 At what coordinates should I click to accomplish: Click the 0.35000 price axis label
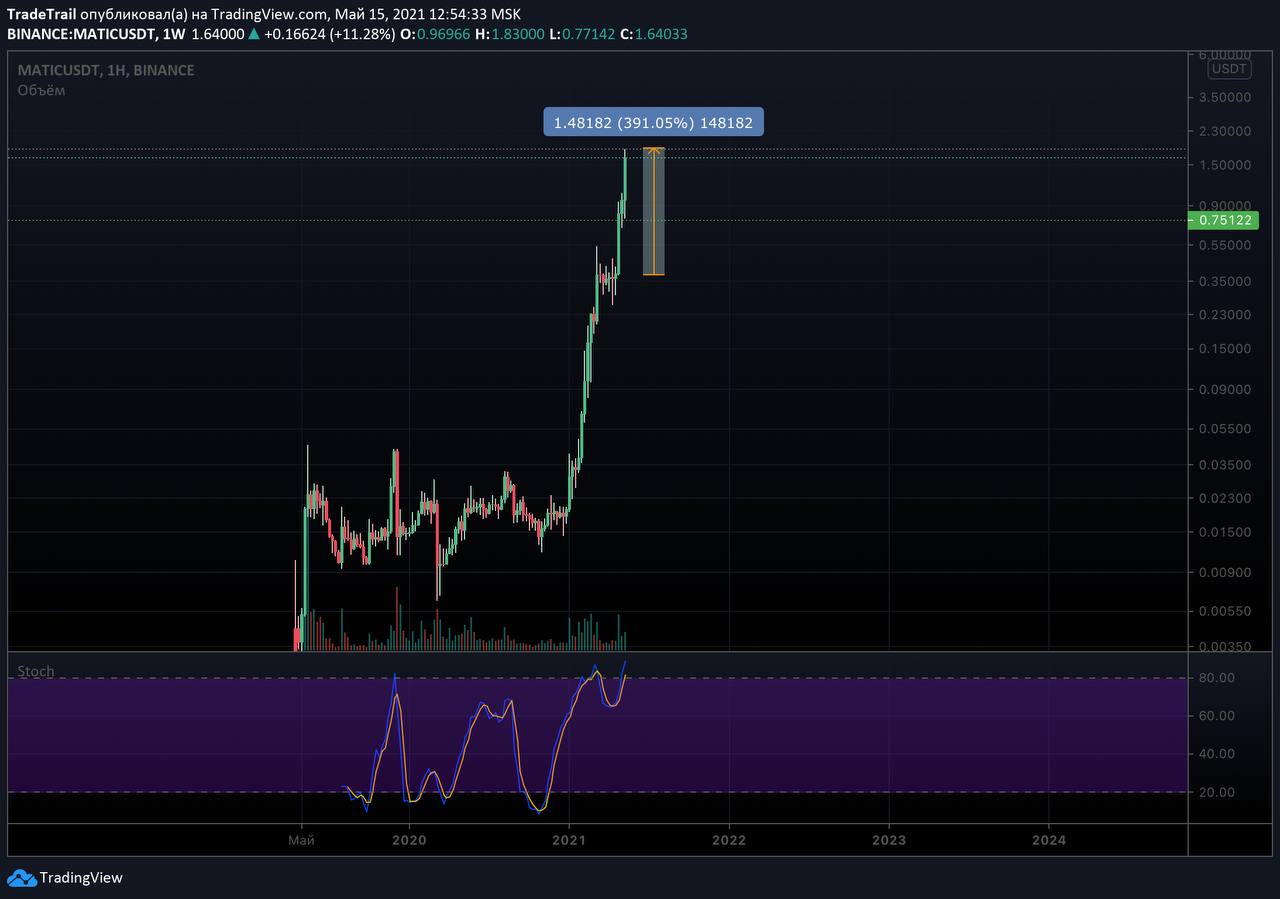tap(1224, 281)
